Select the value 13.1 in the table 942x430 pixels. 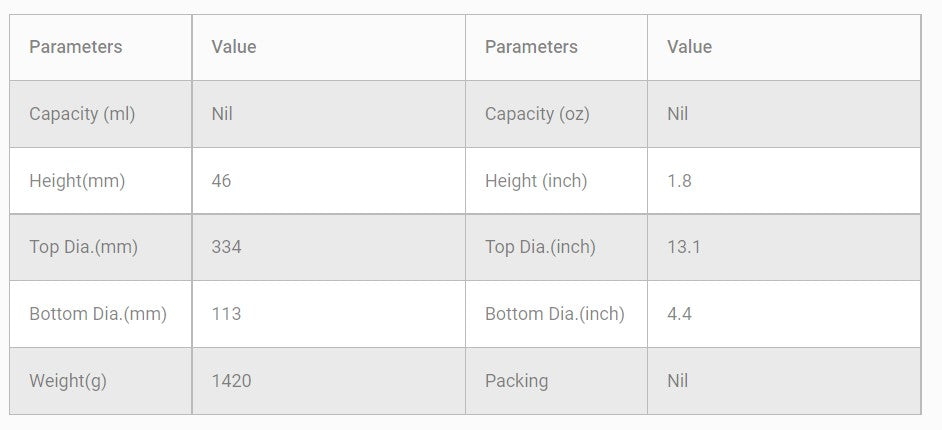tap(683, 247)
